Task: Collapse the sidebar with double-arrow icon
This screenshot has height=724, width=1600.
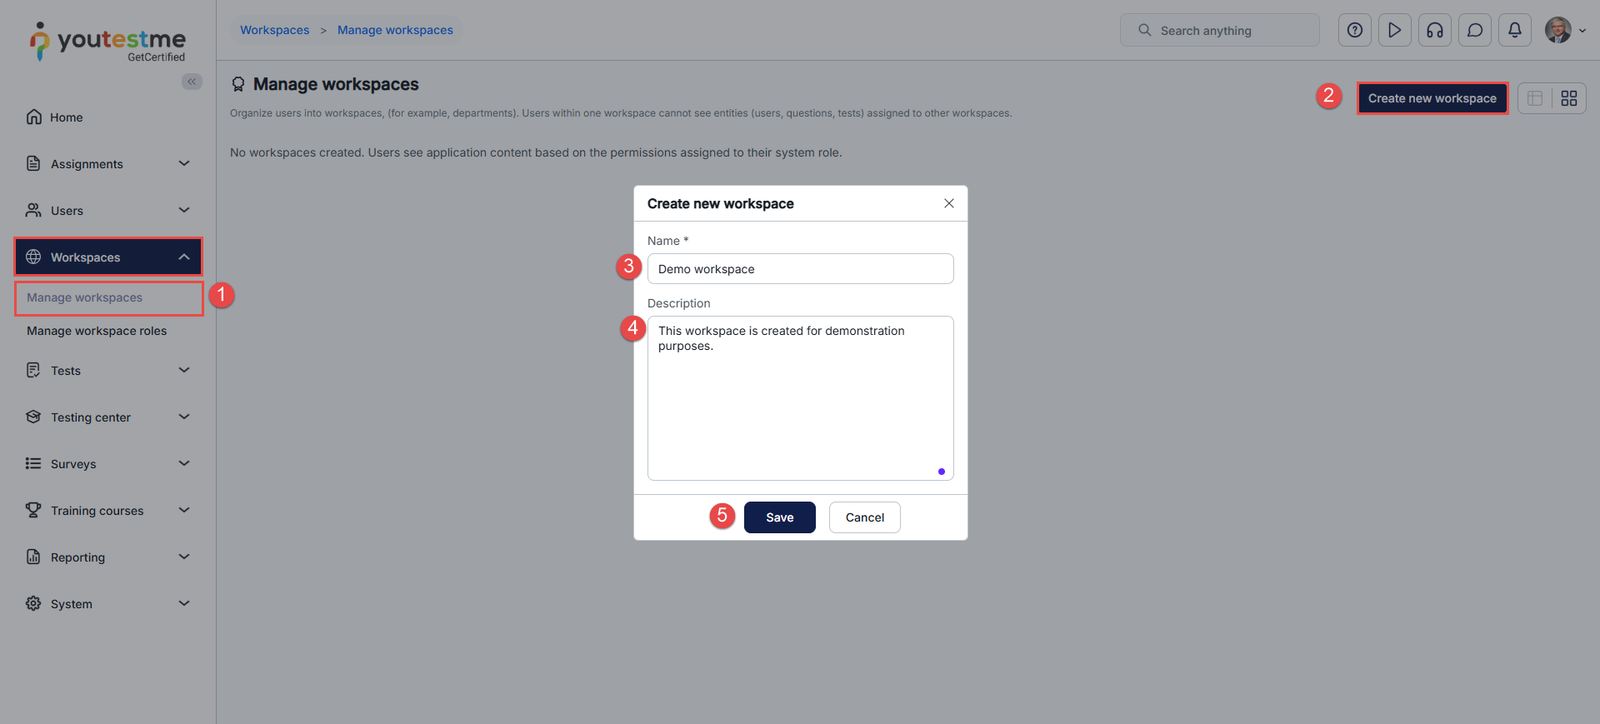Action: pos(192,82)
